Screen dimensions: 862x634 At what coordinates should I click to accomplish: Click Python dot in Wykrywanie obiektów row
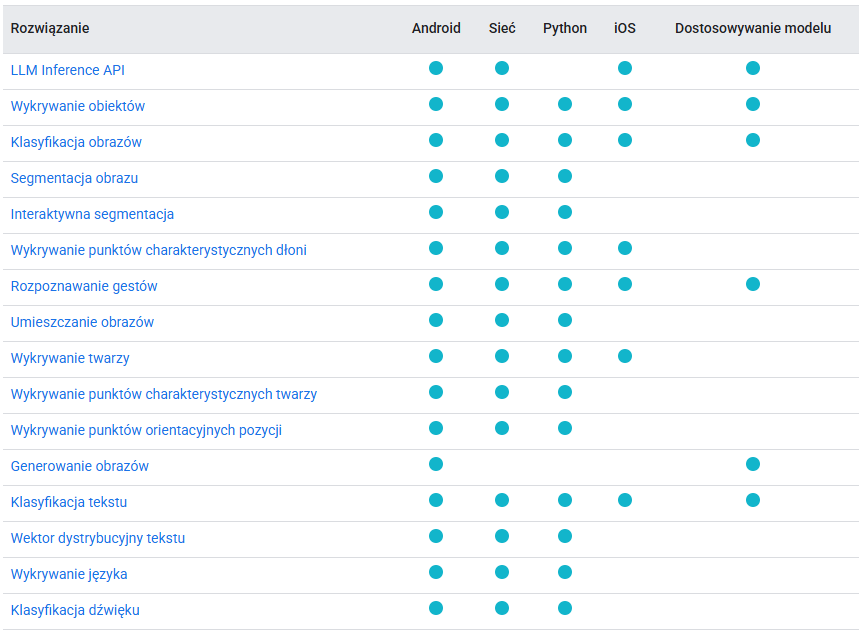(x=565, y=104)
